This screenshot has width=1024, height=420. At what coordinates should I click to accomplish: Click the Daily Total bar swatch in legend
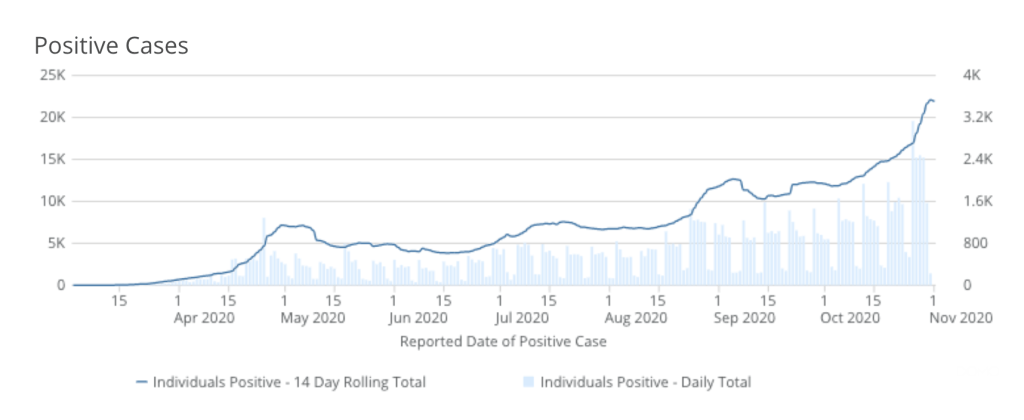[x=528, y=382]
